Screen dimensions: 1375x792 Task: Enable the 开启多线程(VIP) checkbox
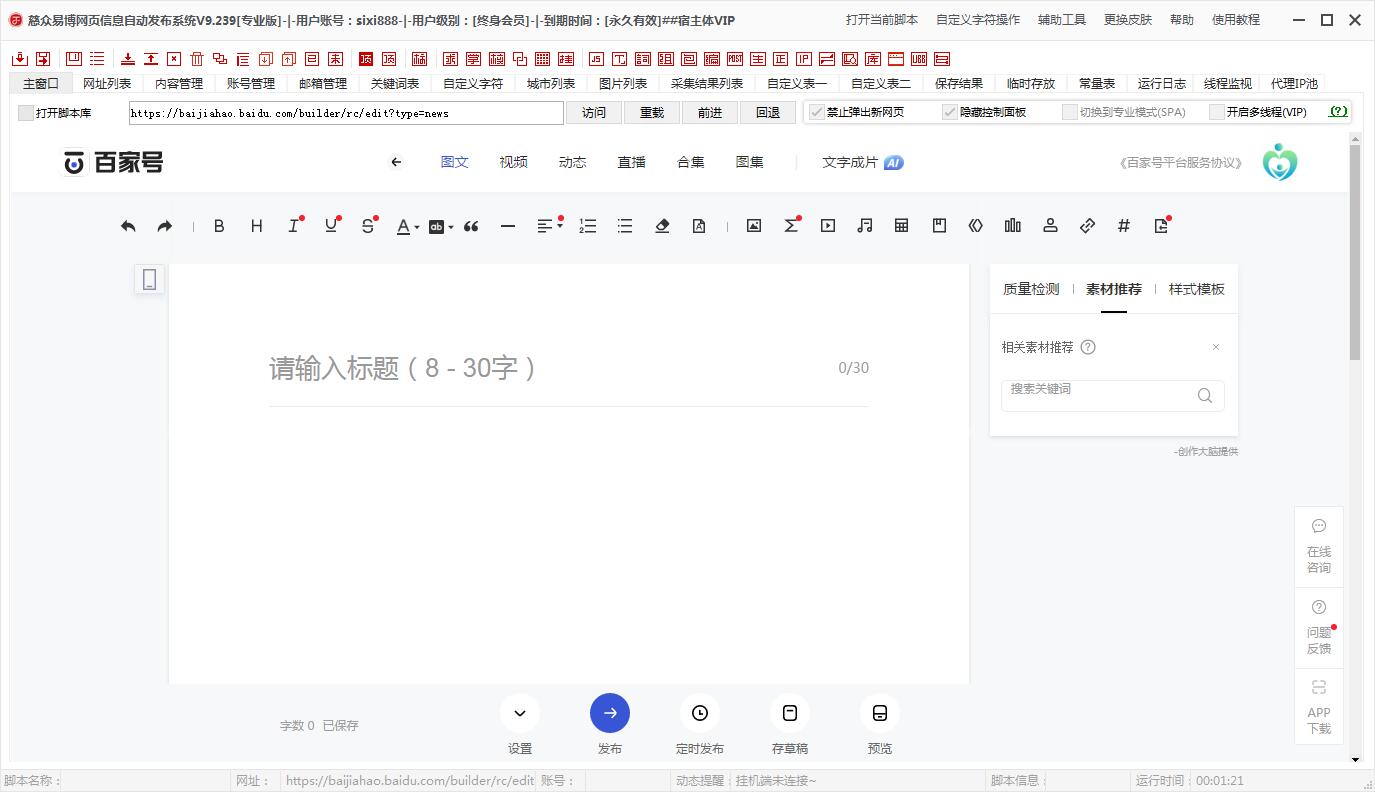(1217, 112)
